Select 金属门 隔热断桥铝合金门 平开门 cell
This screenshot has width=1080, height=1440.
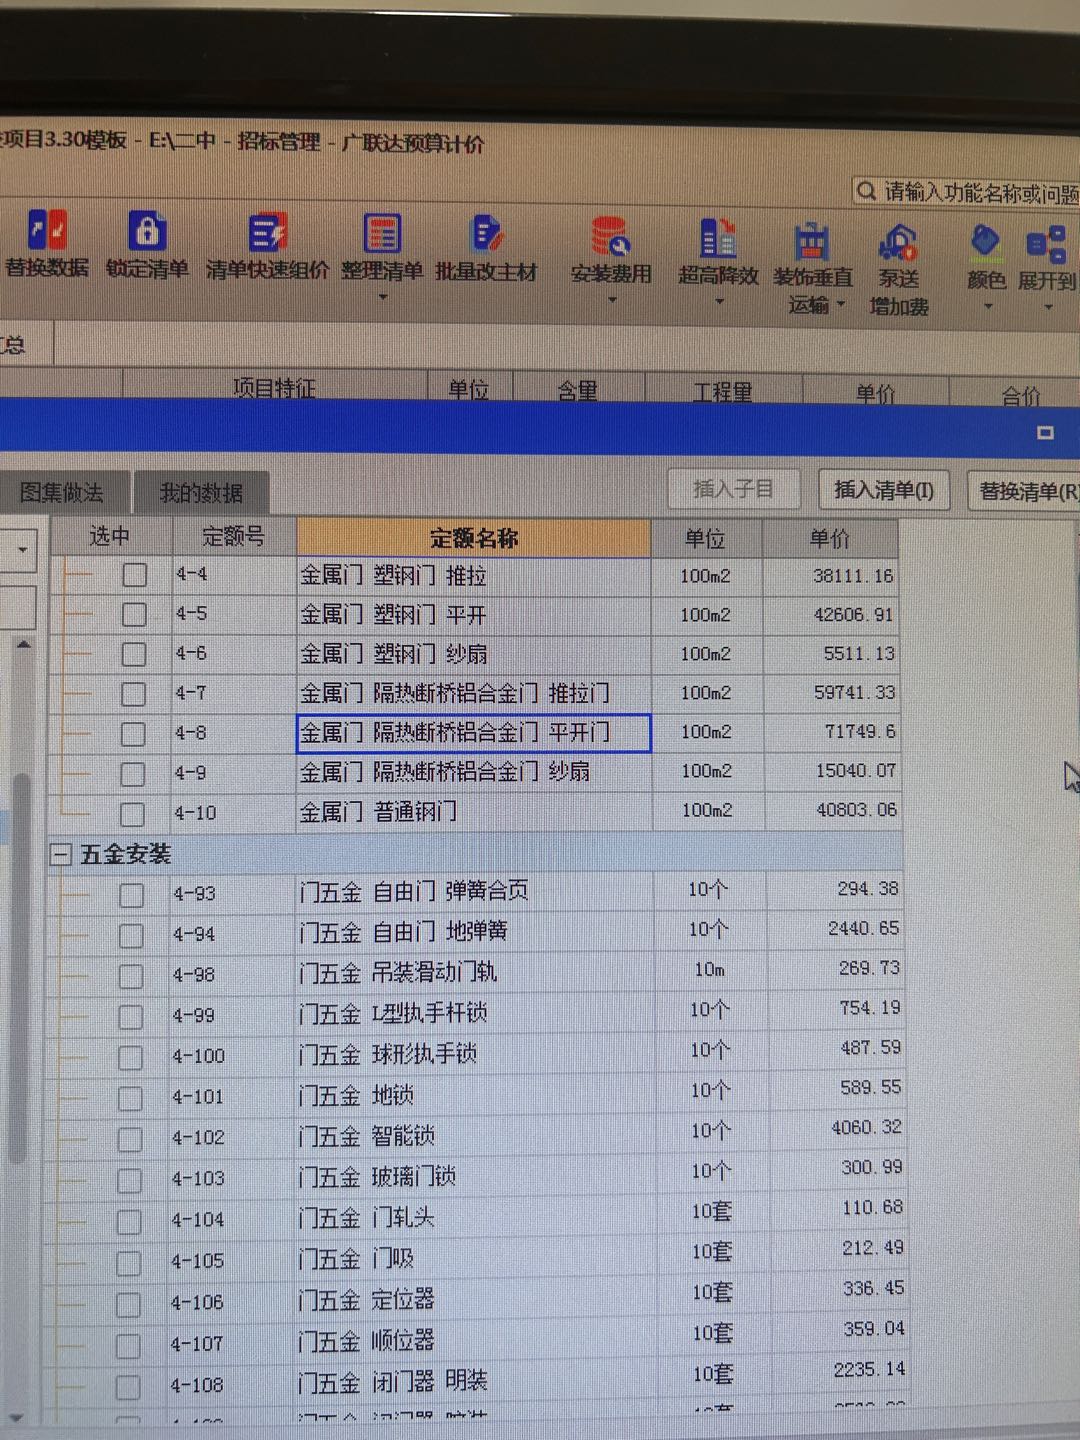[x=474, y=733]
